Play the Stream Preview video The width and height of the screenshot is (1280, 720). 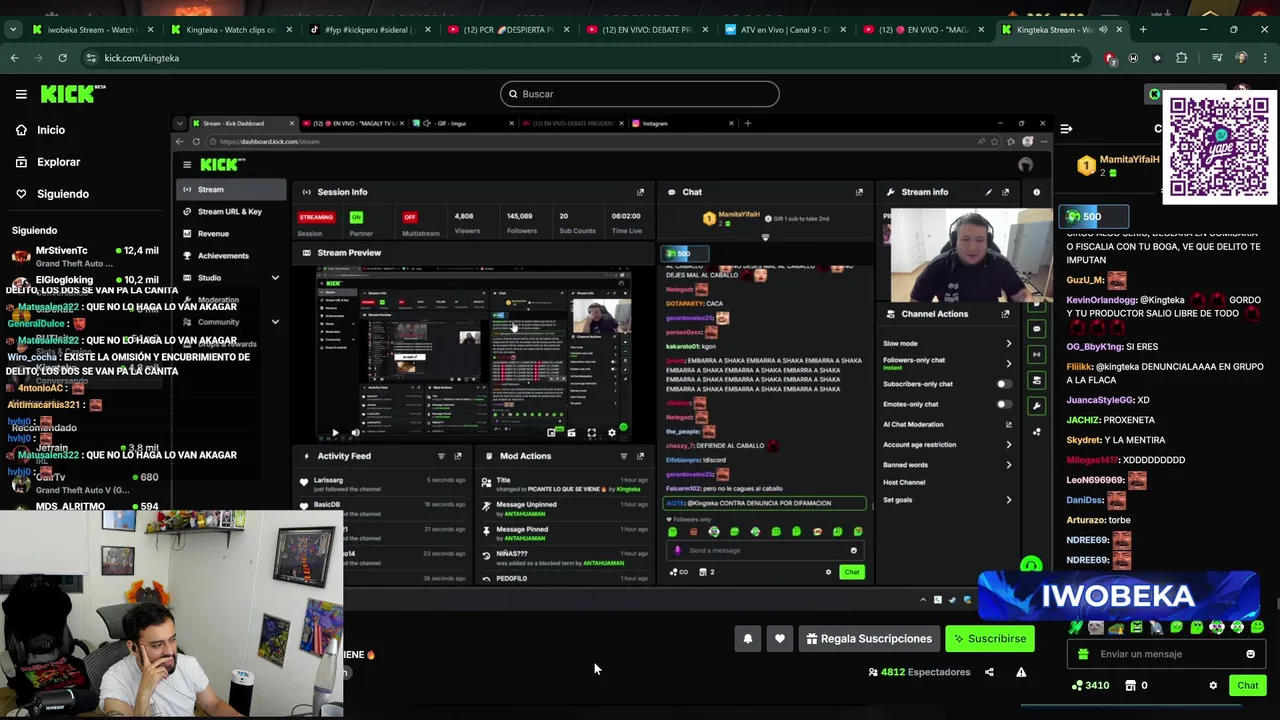(x=335, y=433)
